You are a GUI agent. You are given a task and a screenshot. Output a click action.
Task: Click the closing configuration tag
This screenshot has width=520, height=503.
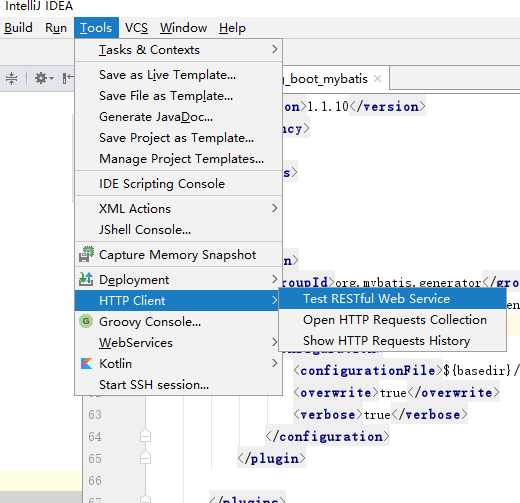(x=327, y=437)
